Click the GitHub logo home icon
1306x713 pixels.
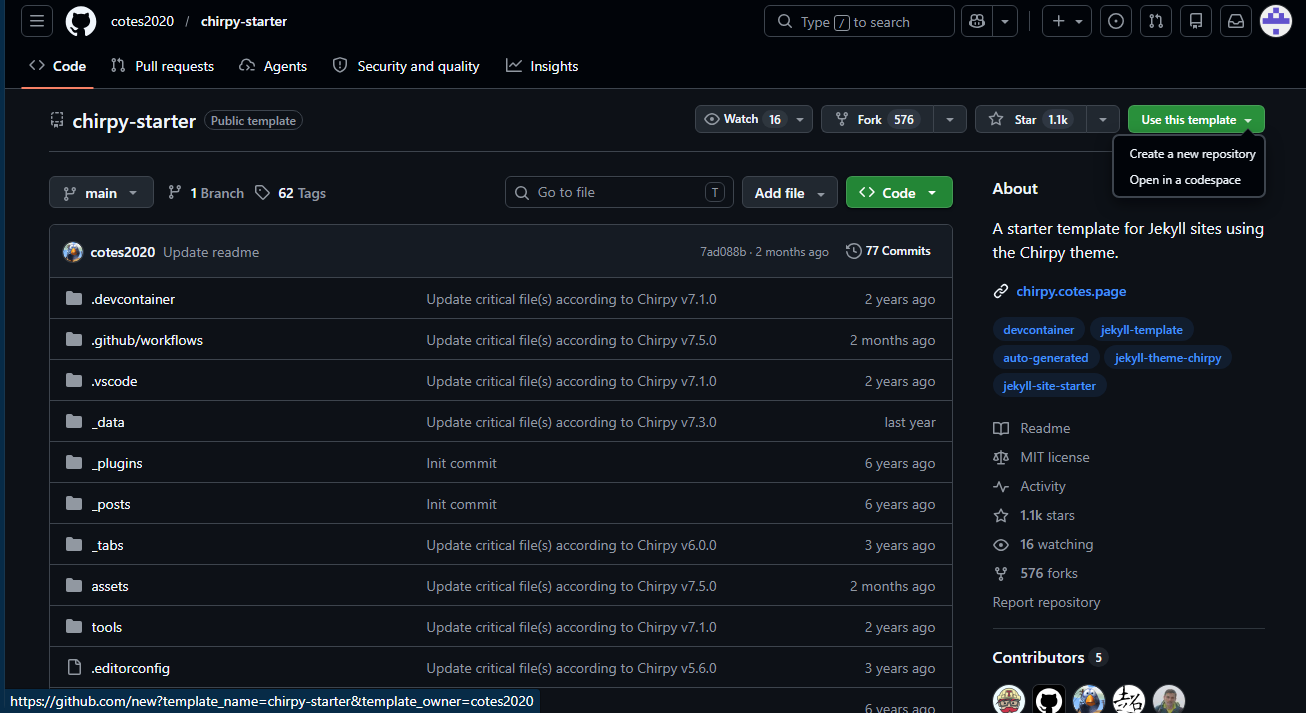[x=81, y=21]
